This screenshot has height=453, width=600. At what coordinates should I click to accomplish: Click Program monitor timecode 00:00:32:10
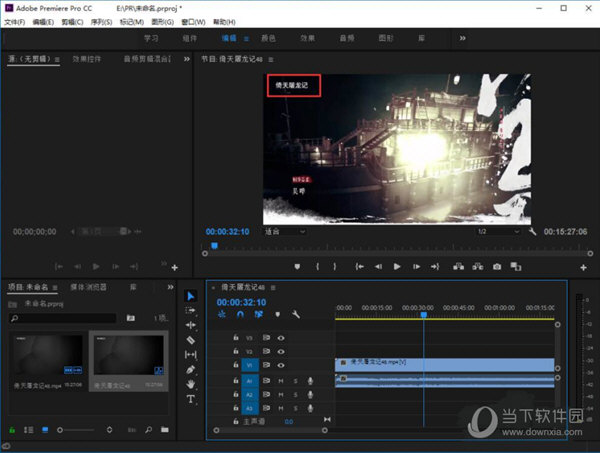coord(227,231)
